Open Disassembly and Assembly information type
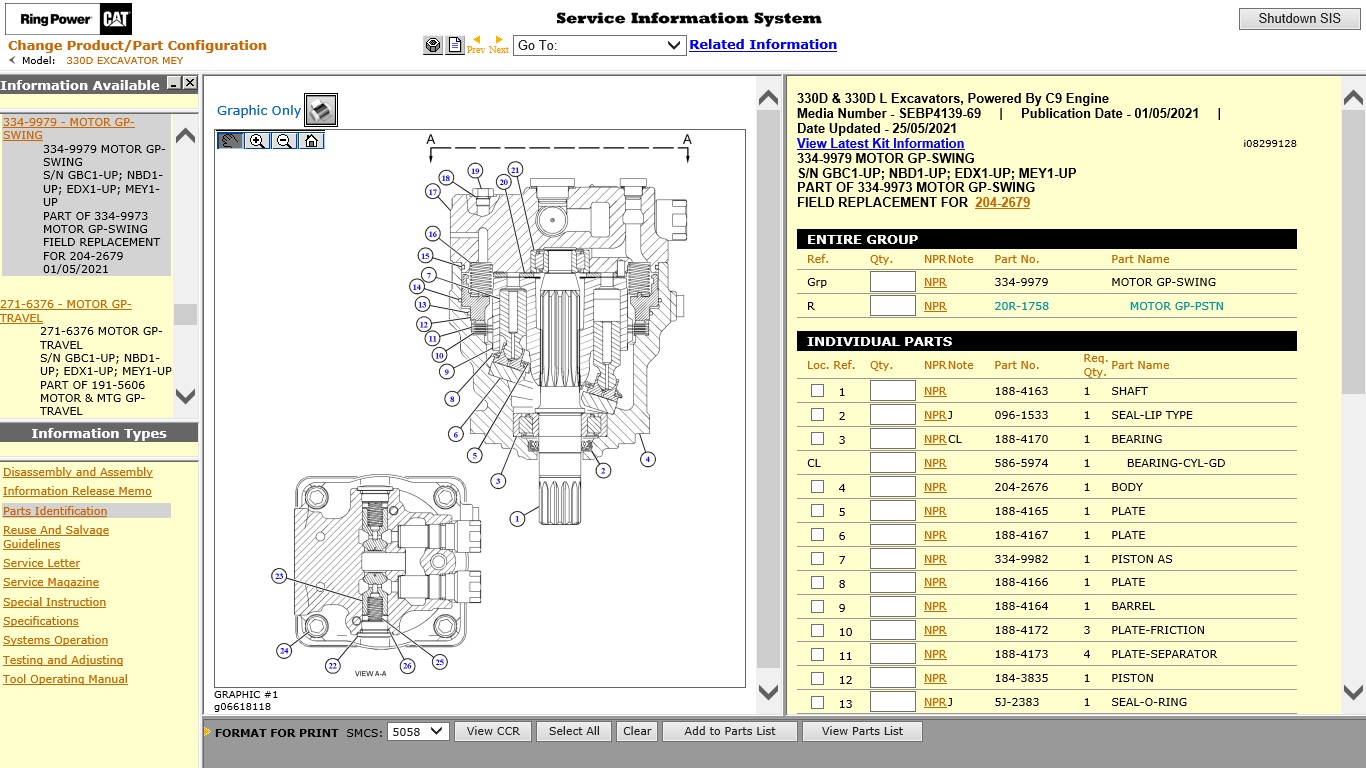Screen dimensions: 1366x768 pyautogui.click(x=78, y=472)
